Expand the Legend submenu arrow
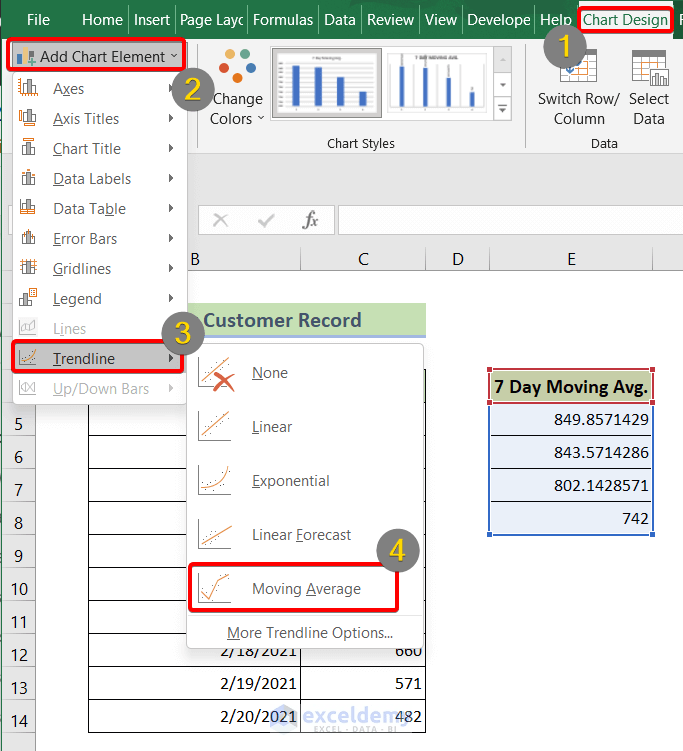Image resolution: width=683 pixels, height=751 pixels. click(171, 298)
